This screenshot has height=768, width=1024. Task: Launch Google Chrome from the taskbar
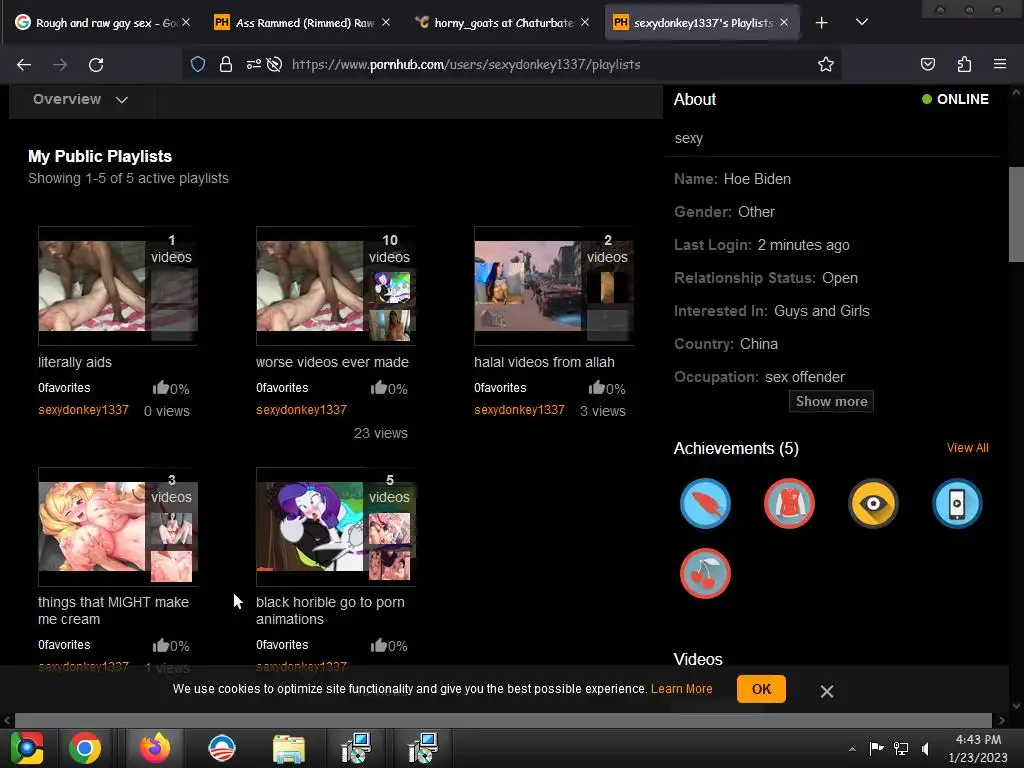(85, 748)
